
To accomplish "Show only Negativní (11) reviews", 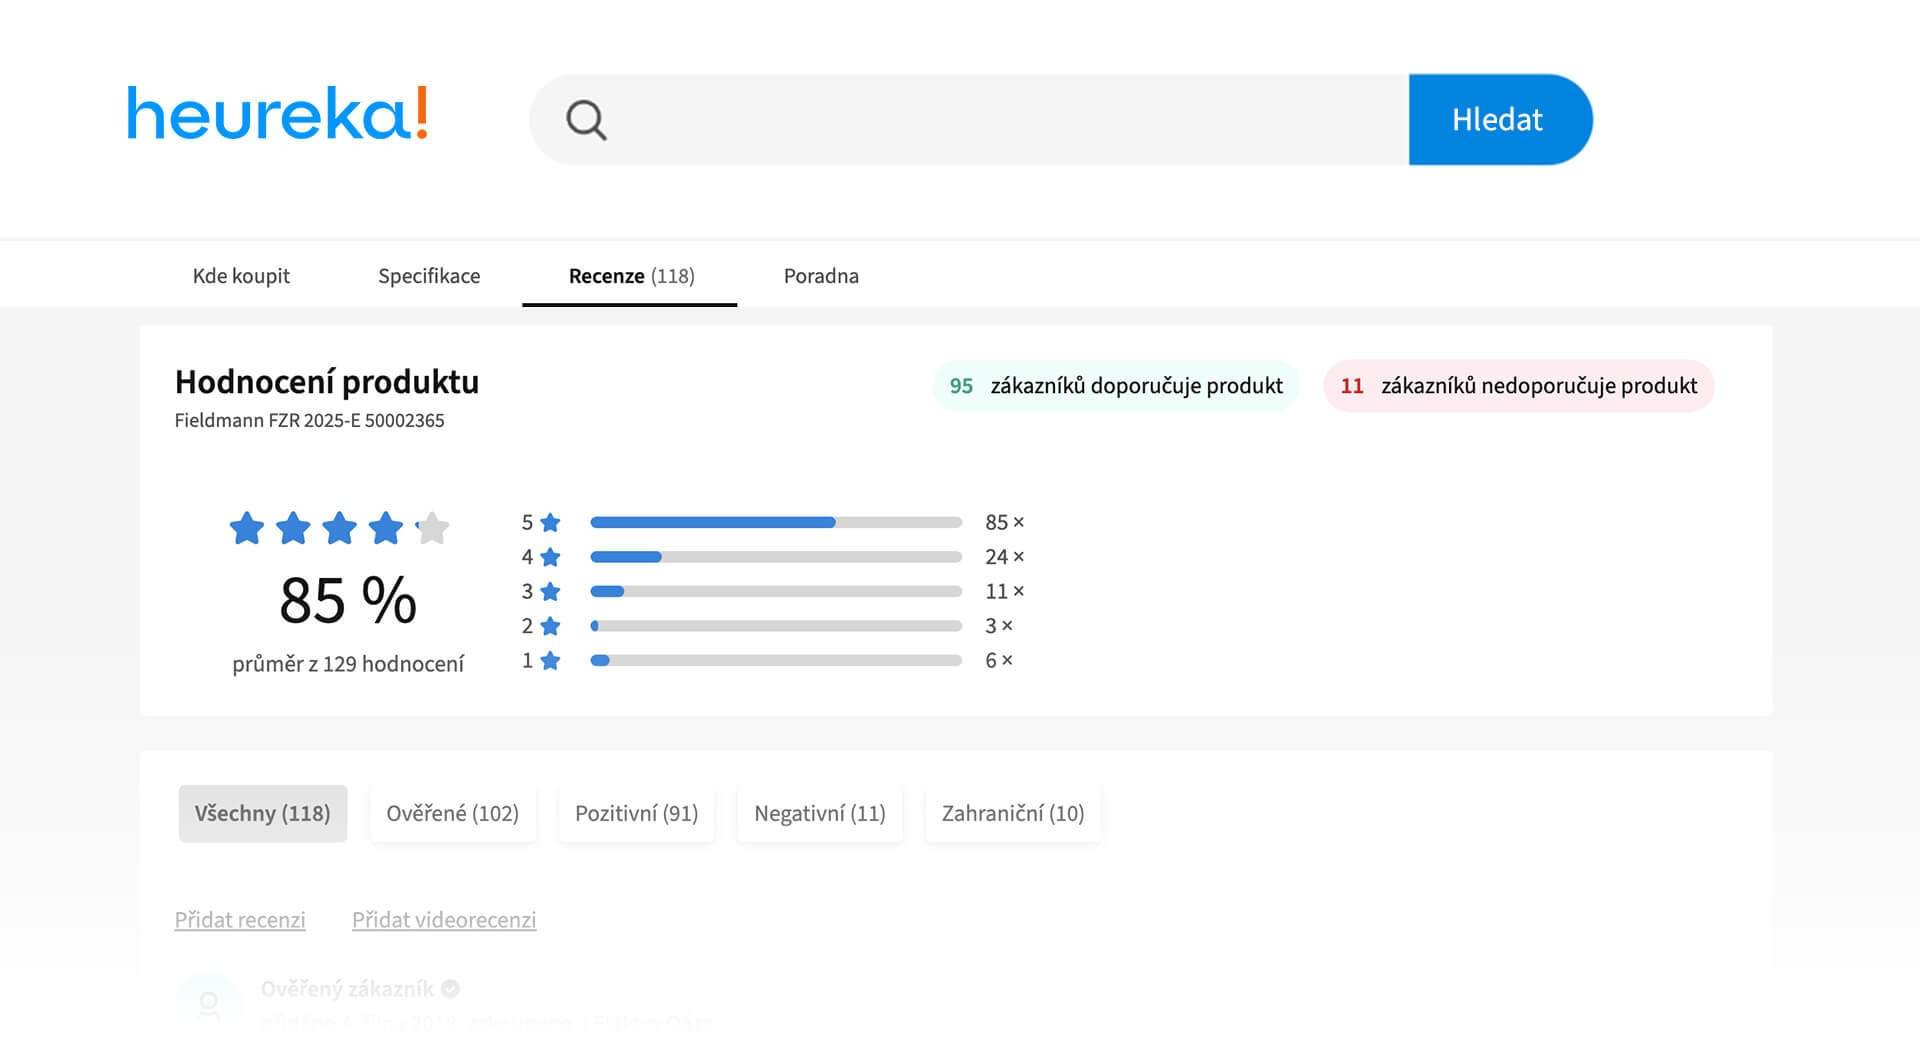I will pyautogui.click(x=819, y=814).
